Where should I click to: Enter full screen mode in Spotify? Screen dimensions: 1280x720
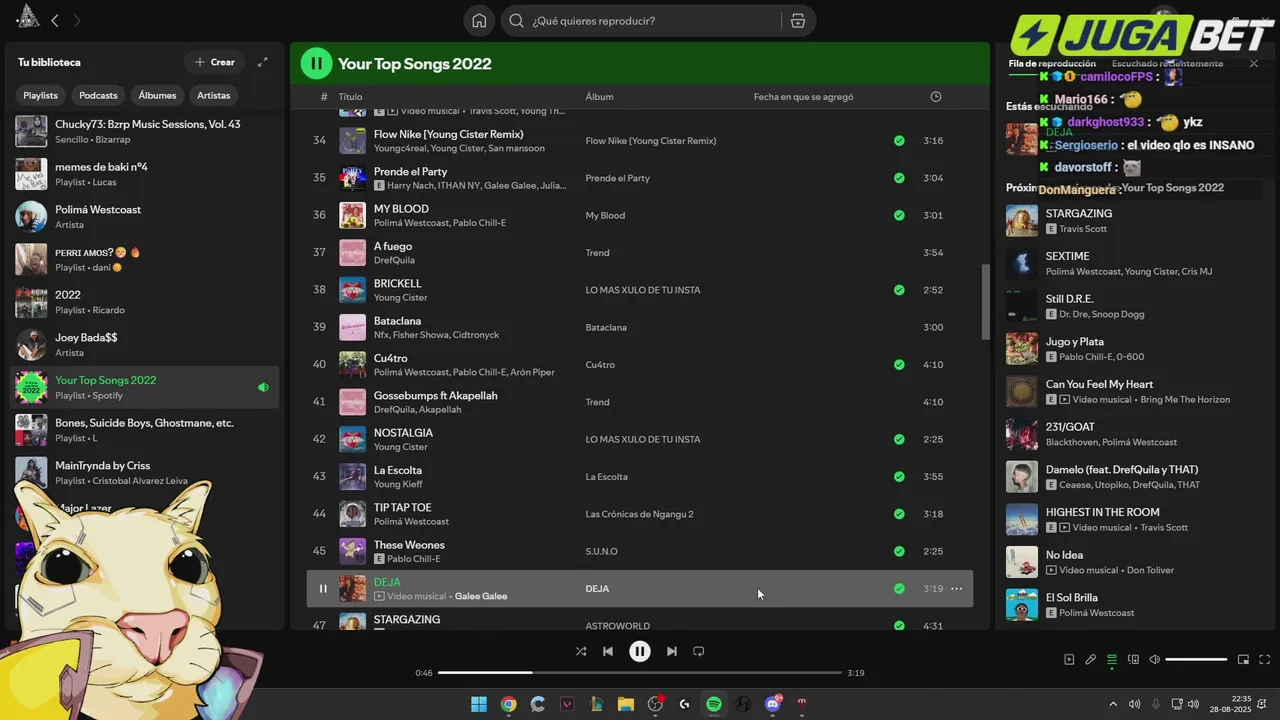tap(1265, 659)
